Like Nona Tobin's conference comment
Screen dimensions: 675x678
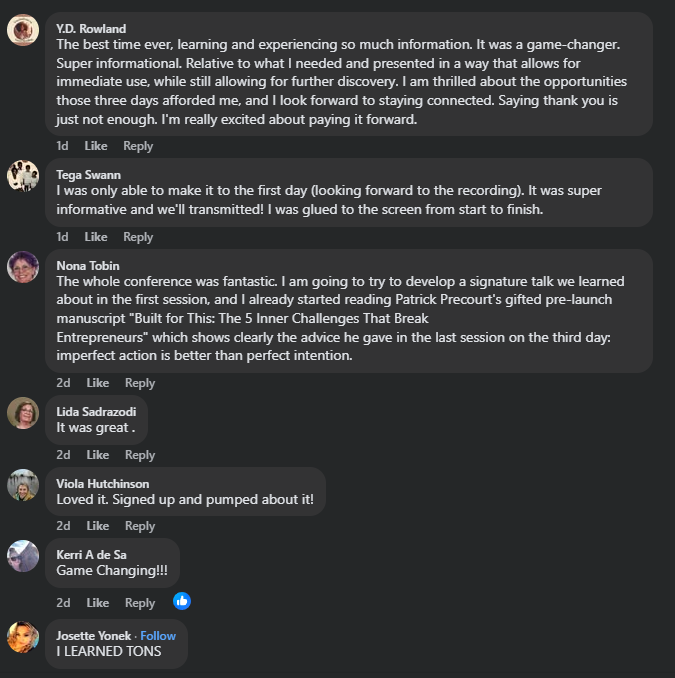[x=98, y=383]
